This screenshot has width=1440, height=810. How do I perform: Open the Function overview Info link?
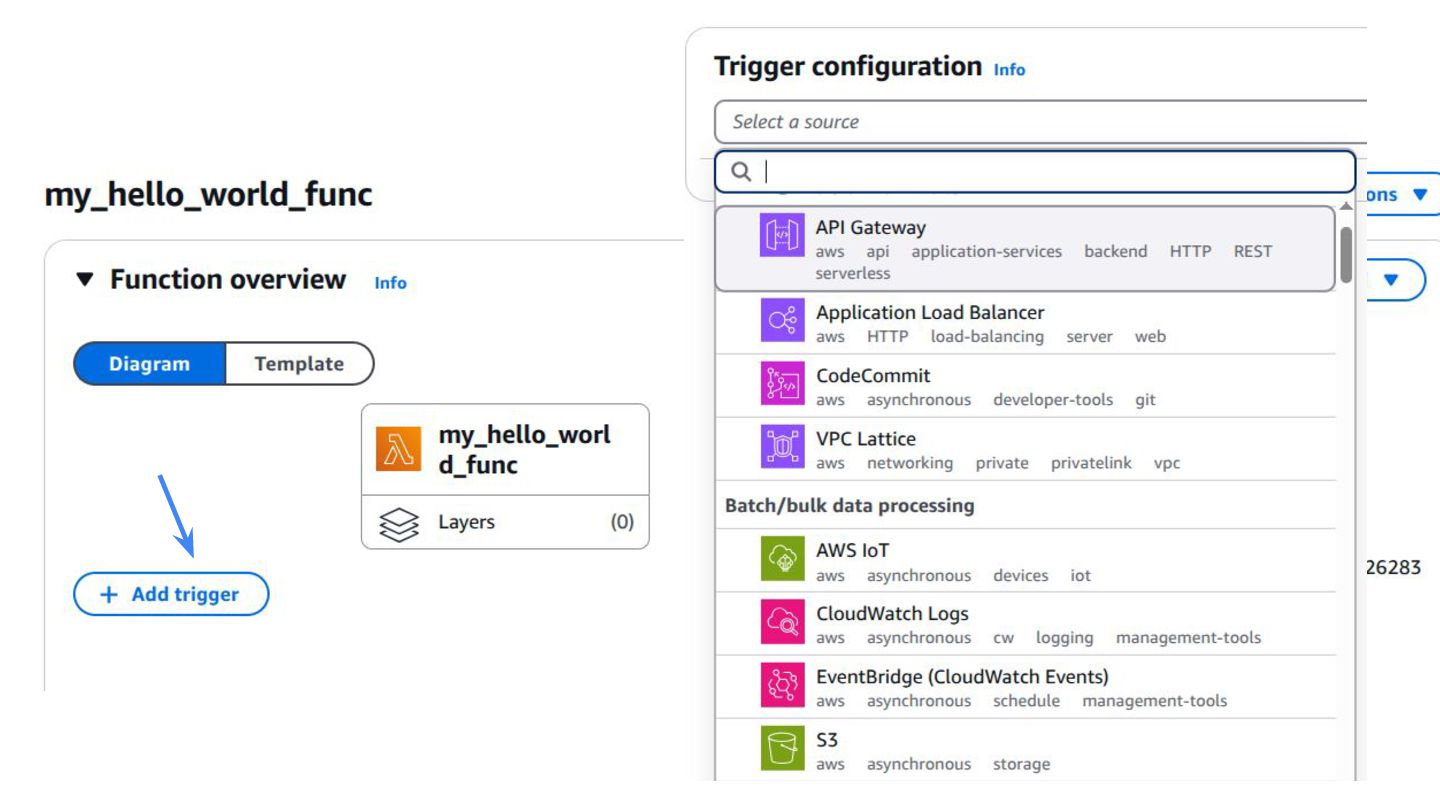[x=390, y=283]
